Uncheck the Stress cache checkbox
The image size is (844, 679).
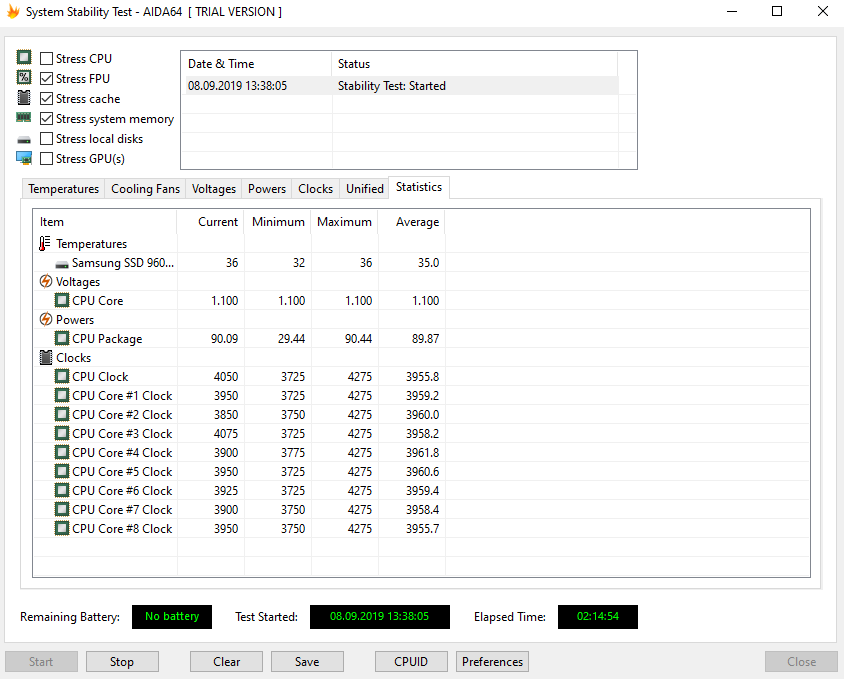47,99
